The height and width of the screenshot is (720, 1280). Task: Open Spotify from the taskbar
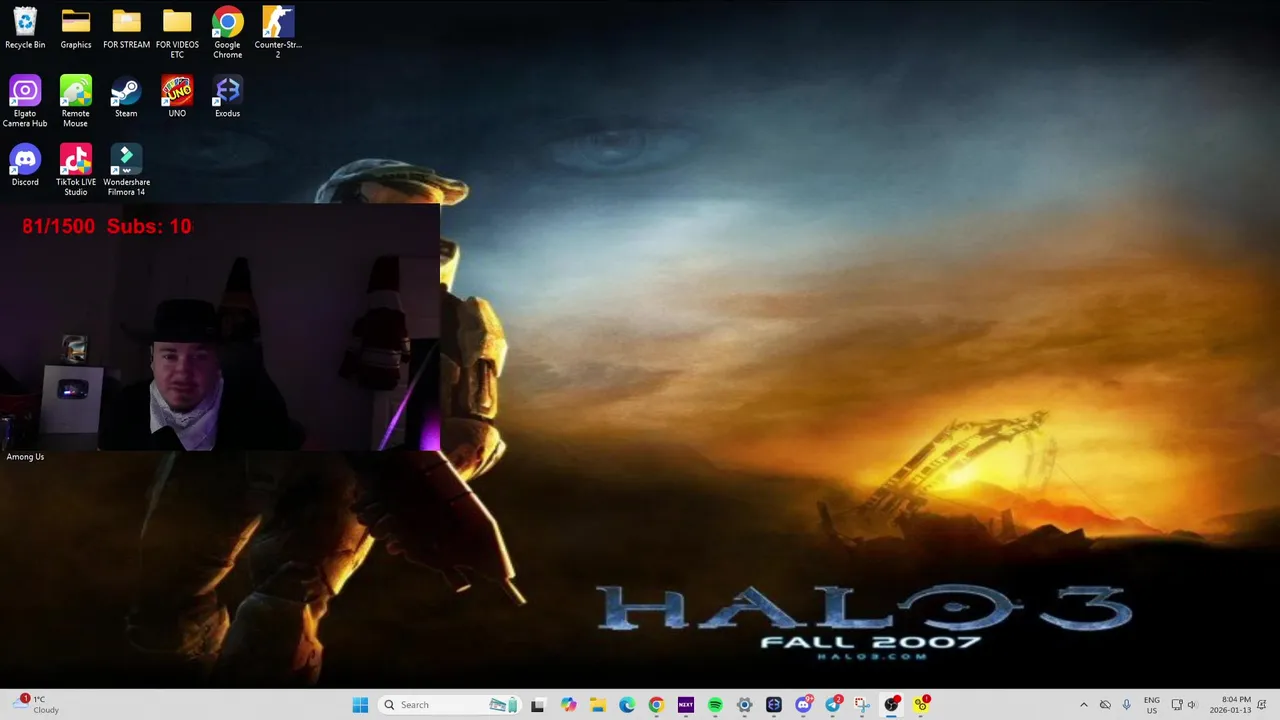(715, 705)
